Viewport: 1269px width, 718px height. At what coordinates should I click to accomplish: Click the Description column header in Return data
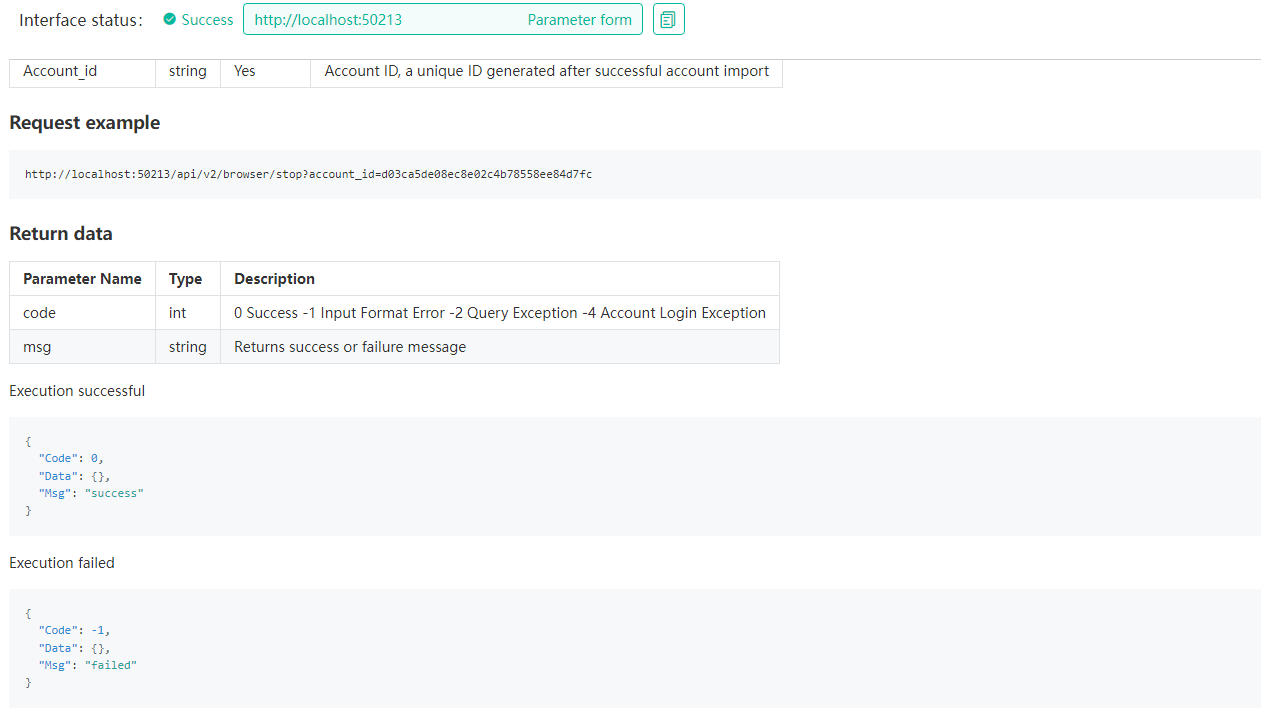tap(274, 279)
